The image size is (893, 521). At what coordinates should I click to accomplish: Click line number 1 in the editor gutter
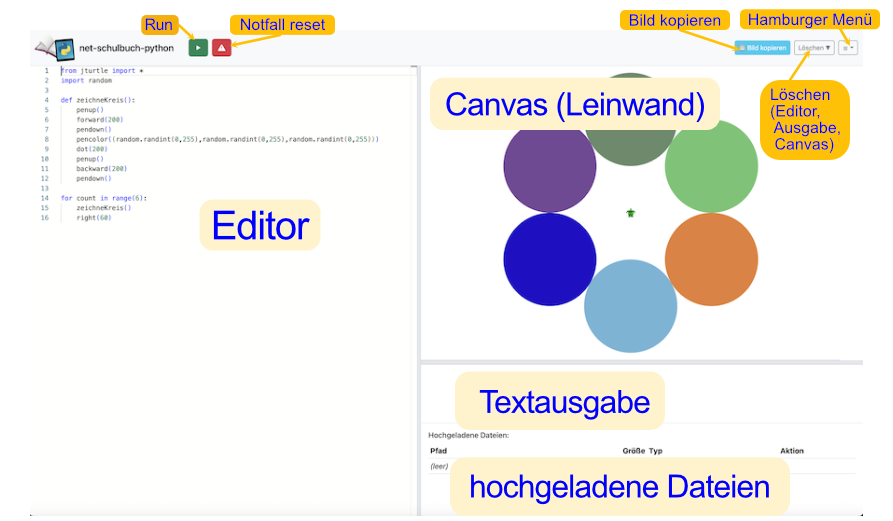(x=47, y=71)
